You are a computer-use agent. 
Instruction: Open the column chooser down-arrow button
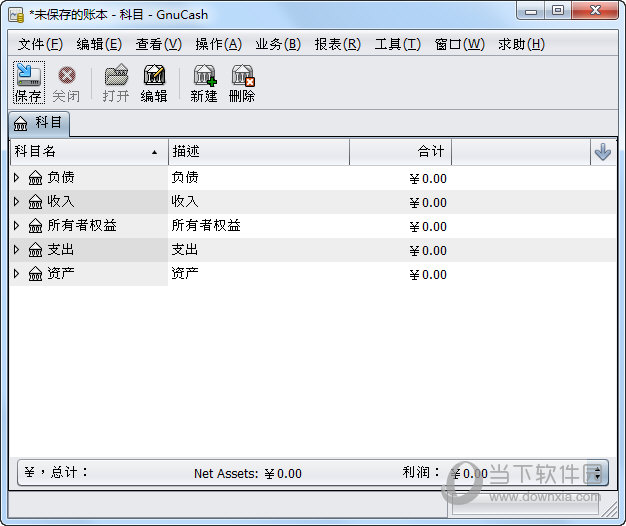click(603, 152)
